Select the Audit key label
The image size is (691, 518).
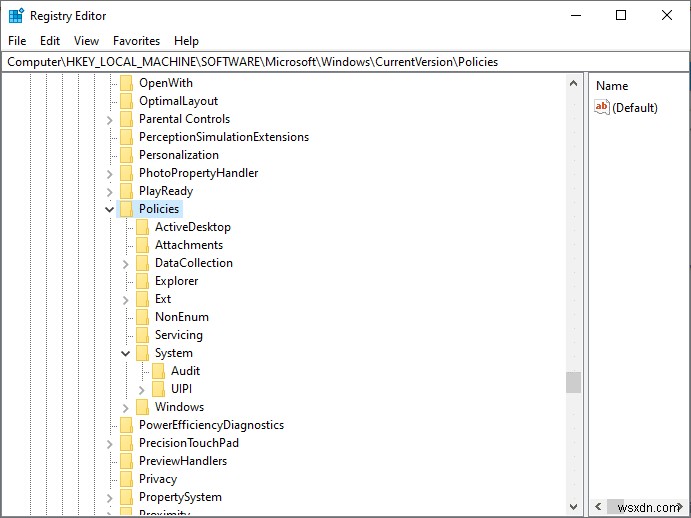[x=185, y=371]
